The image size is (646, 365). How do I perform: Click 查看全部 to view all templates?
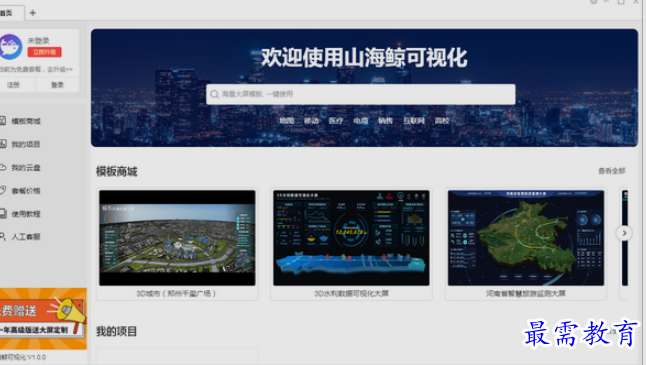(612, 171)
